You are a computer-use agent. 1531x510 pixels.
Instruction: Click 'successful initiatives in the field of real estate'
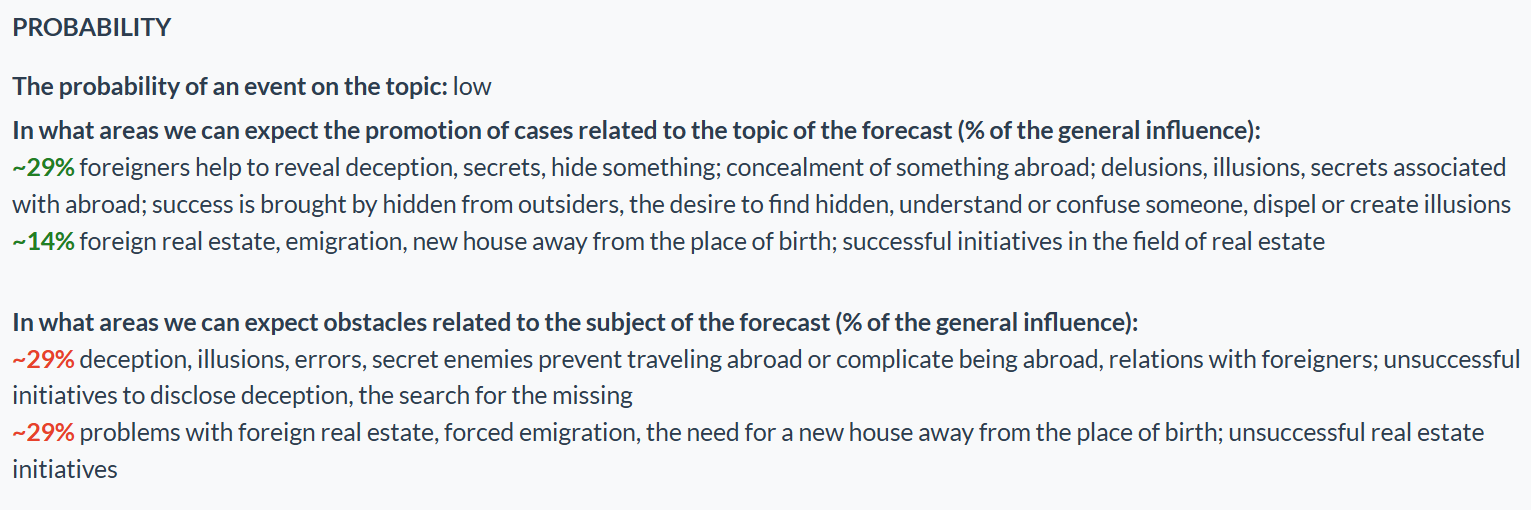(x=1083, y=242)
